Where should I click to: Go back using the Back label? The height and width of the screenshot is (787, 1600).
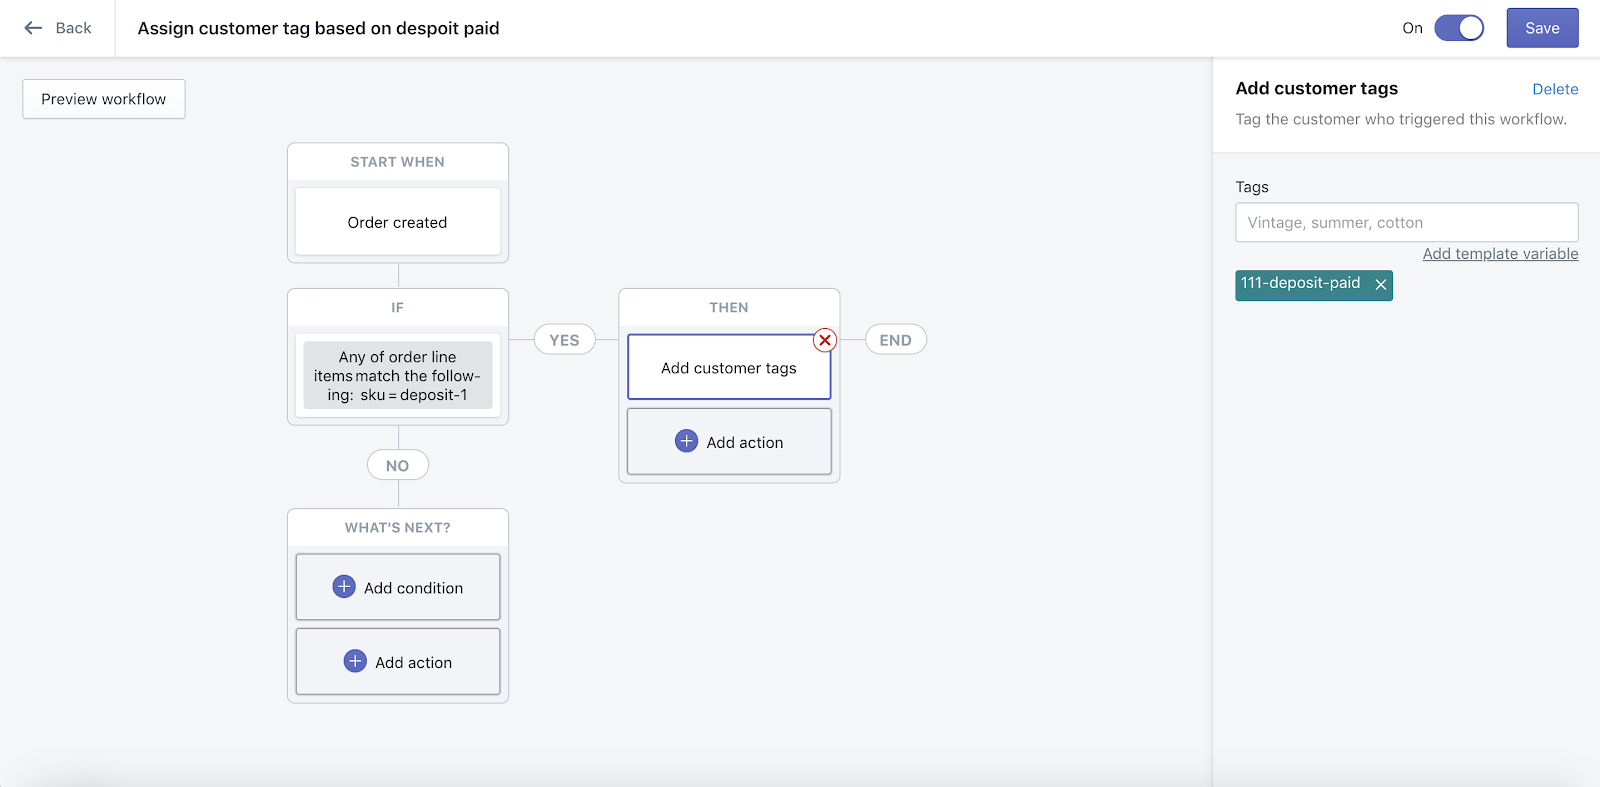coord(73,28)
